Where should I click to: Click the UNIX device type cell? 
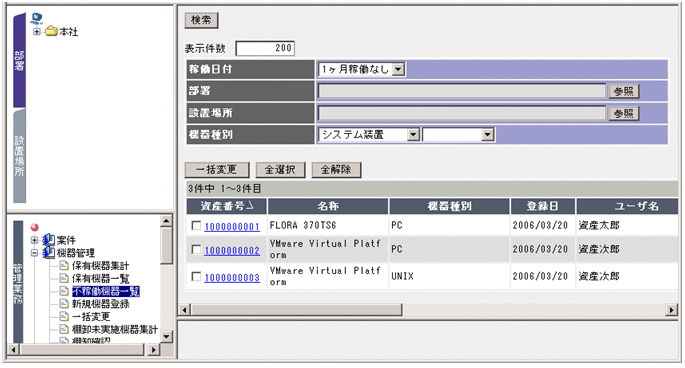pos(450,276)
